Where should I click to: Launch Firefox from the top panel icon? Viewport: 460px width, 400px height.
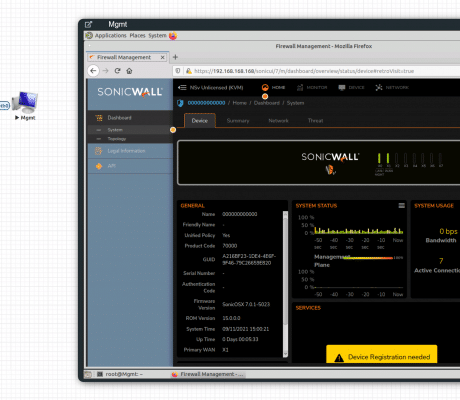point(173,36)
